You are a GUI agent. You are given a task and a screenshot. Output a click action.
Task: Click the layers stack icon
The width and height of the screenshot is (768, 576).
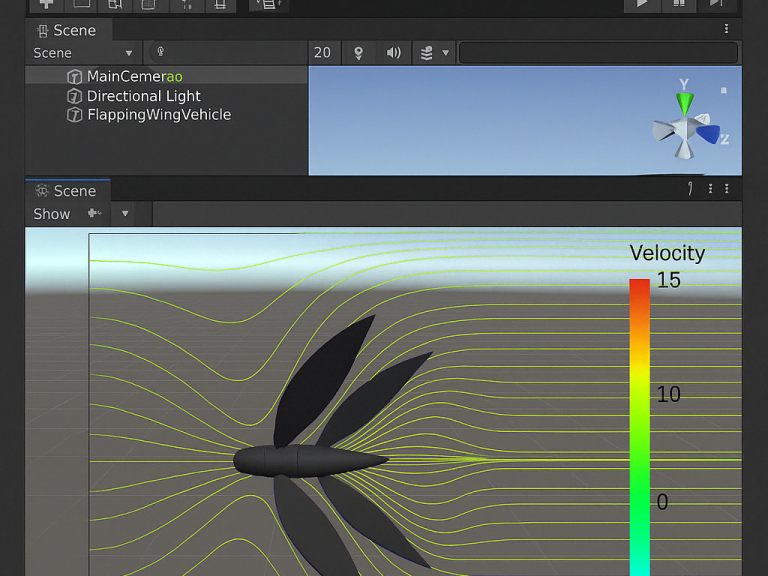427,53
